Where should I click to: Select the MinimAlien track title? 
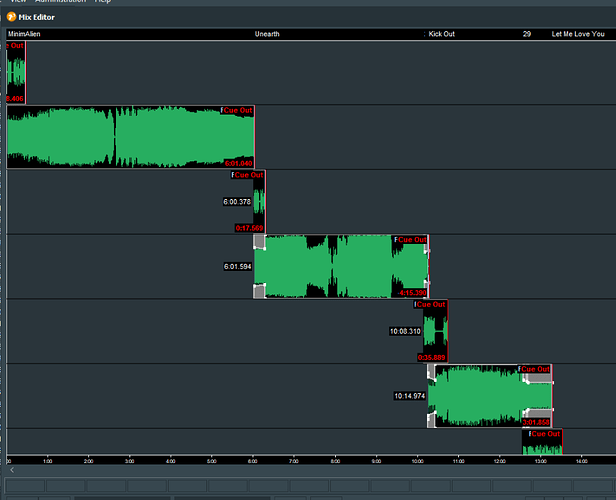(x=24, y=34)
